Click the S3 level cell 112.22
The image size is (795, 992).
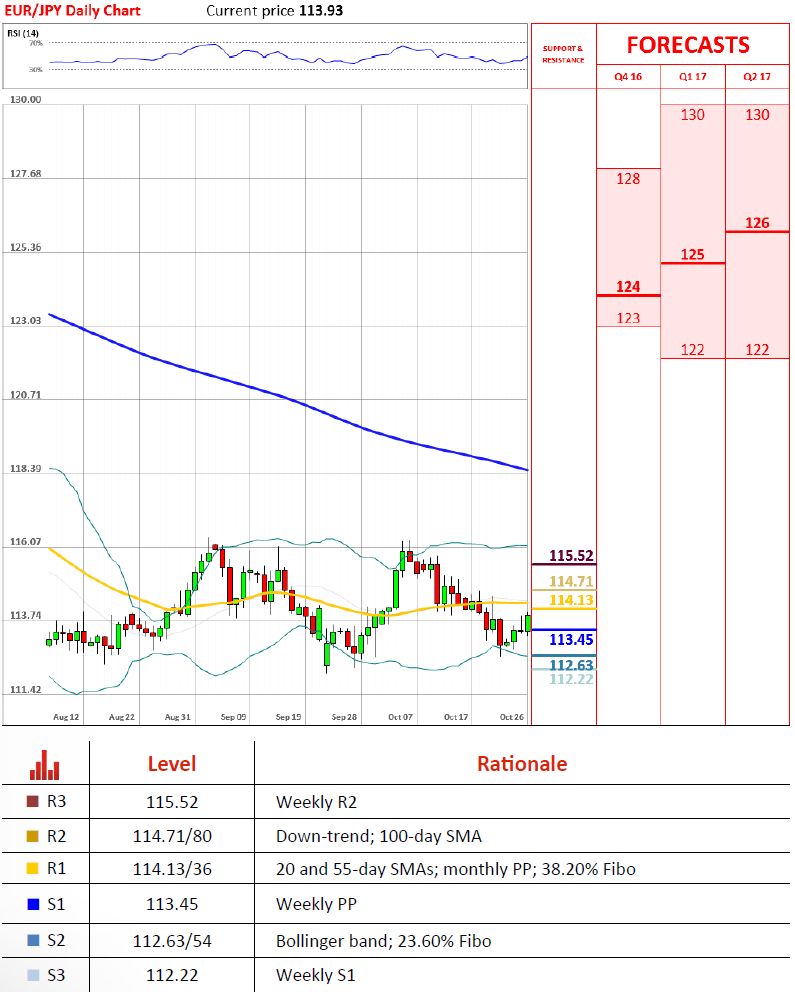(x=172, y=976)
